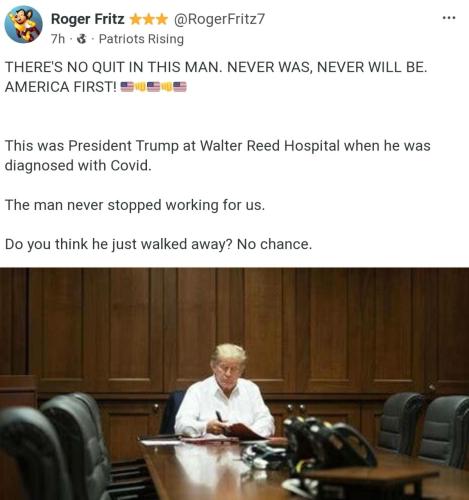Click the "THERE'S NO QUIT IN THIS MAN" line
469x500 pixels.
tap(216, 67)
